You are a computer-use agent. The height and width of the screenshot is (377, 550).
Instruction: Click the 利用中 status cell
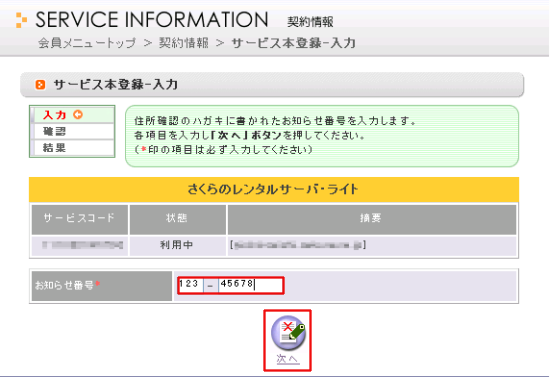(x=177, y=245)
